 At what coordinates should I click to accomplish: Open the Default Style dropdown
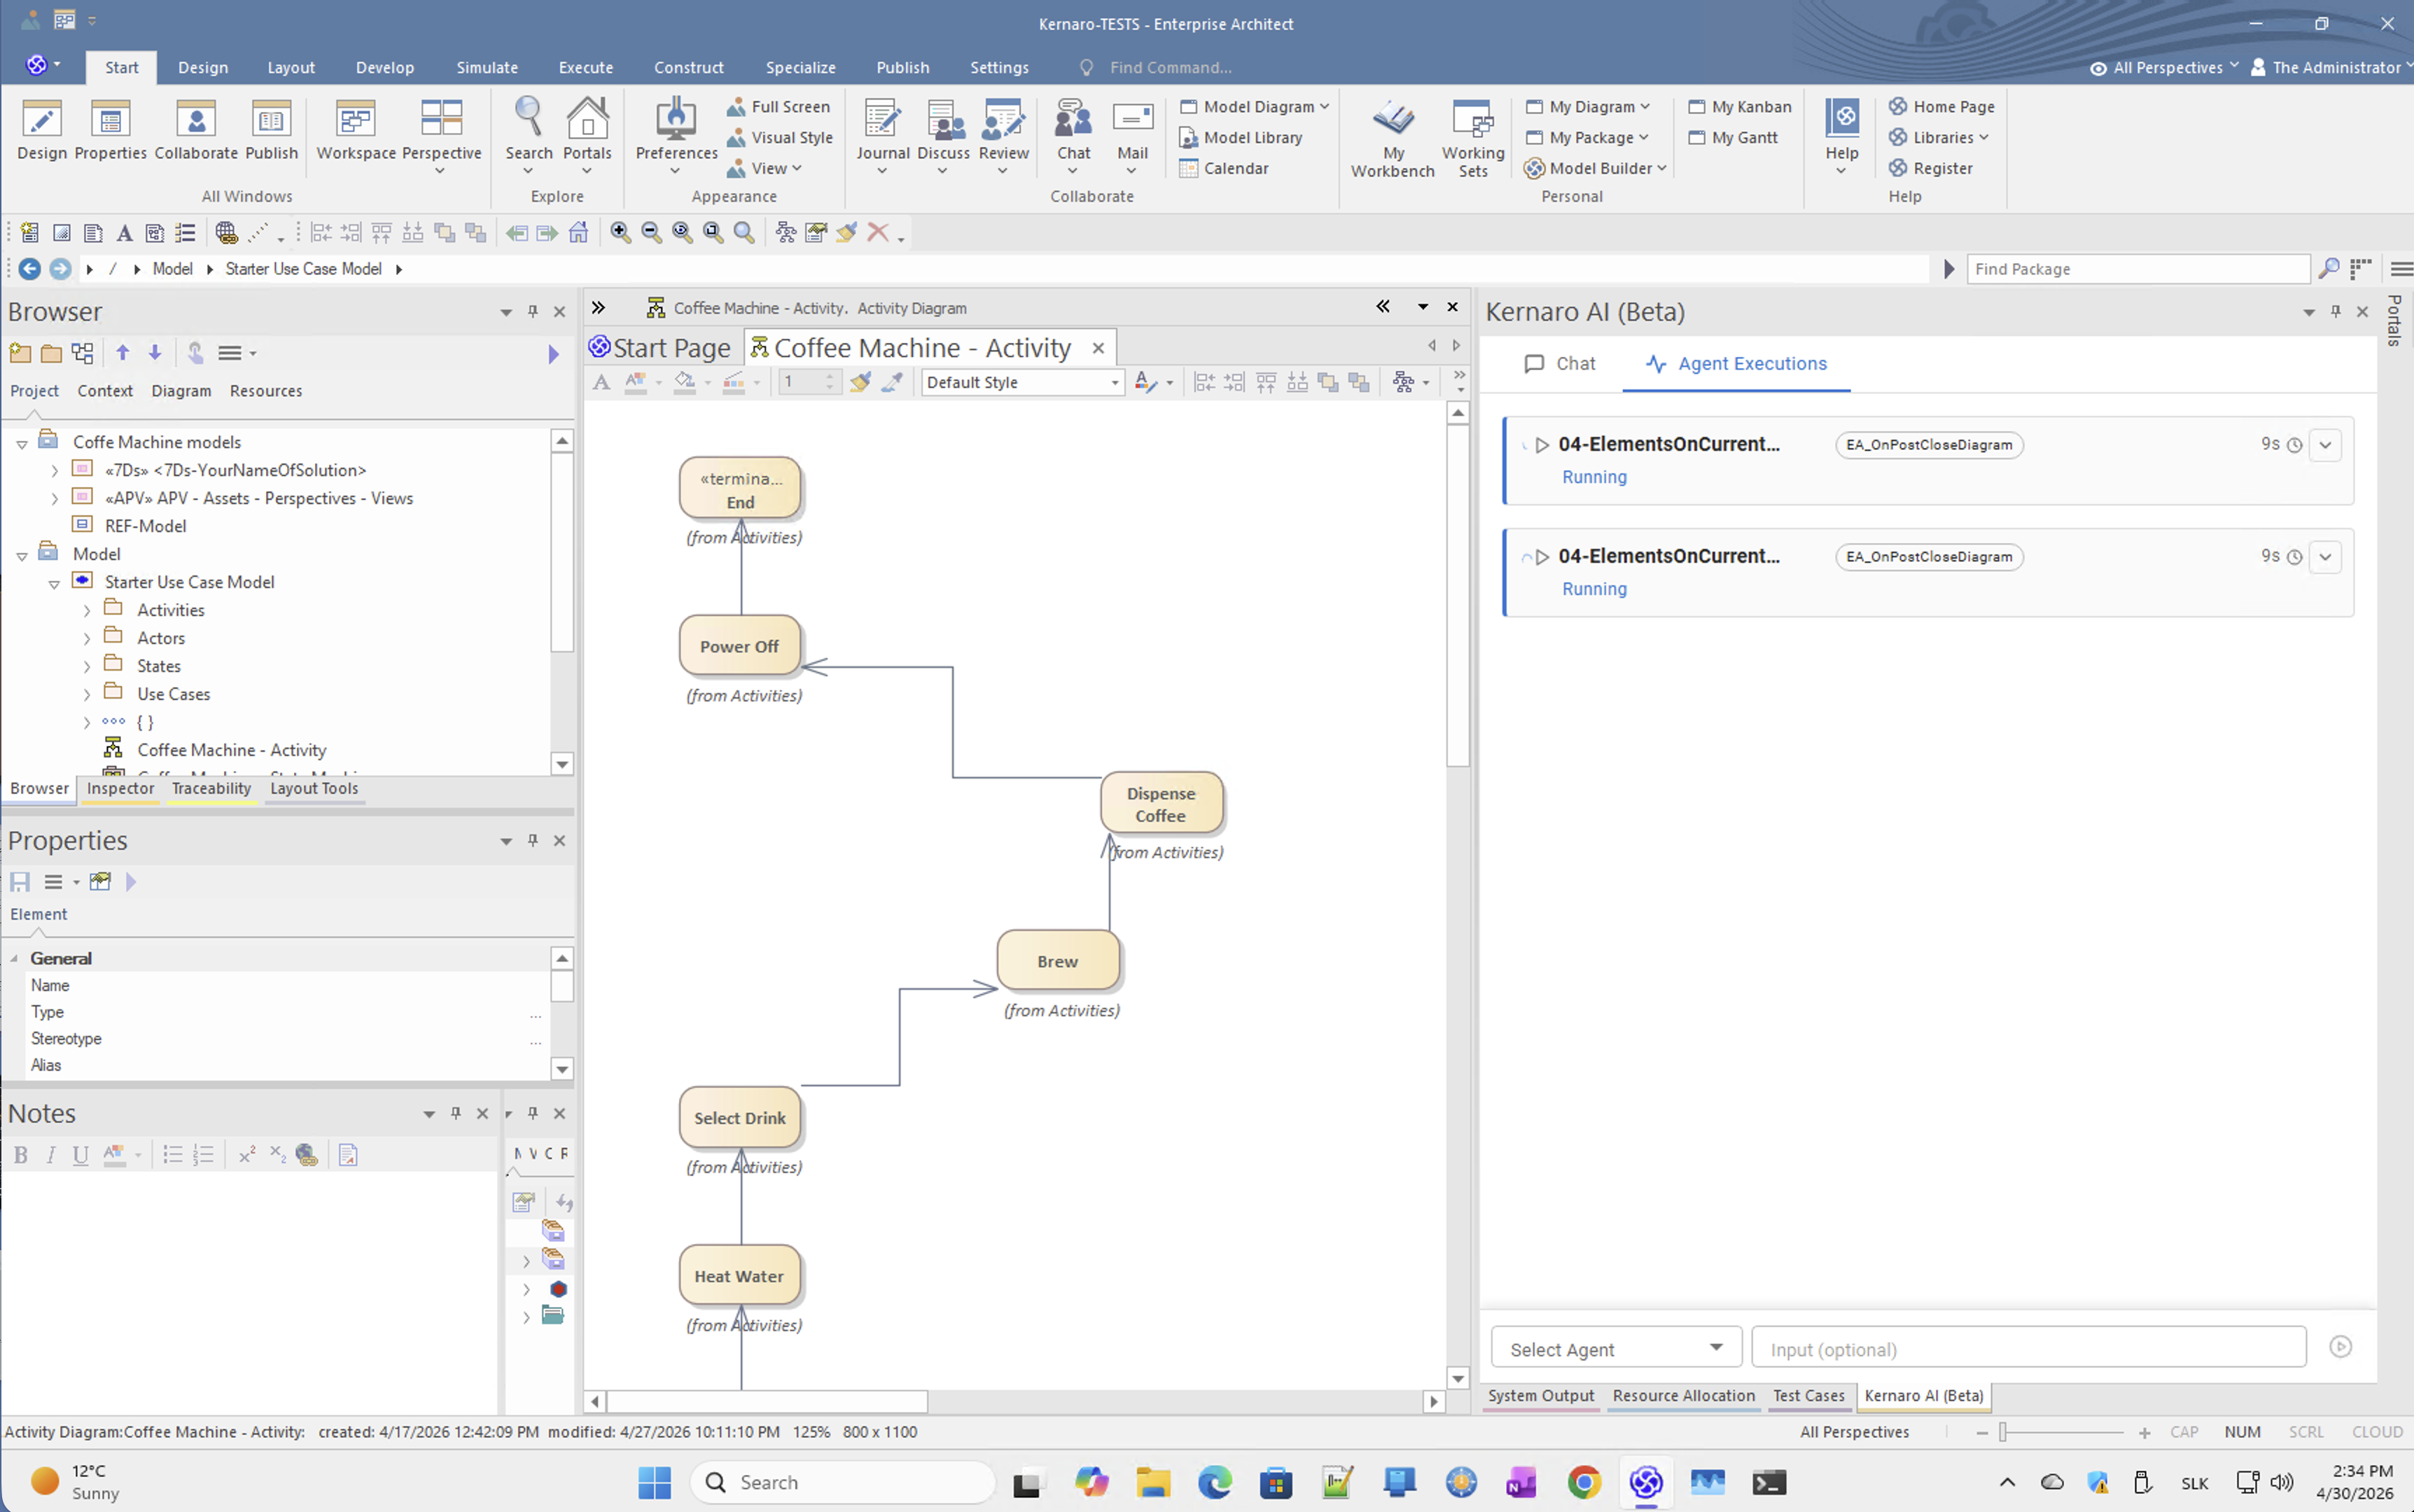coord(1022,383)
